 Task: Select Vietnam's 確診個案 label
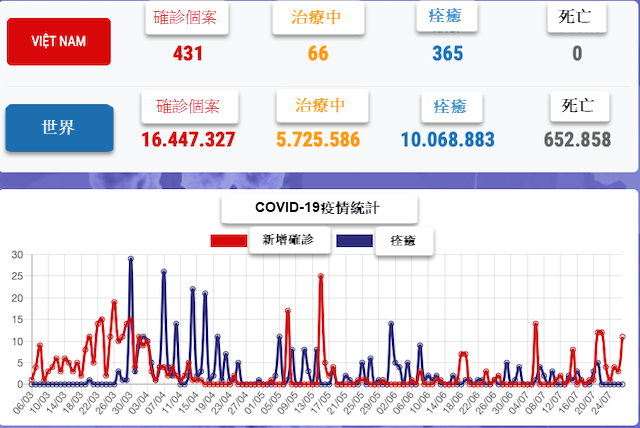point(189,17)
